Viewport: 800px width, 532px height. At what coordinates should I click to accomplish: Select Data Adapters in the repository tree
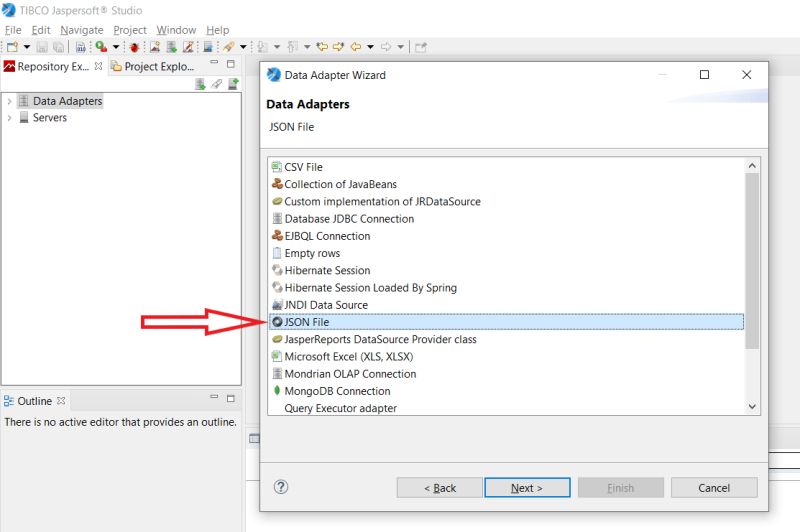pos(67,101)
